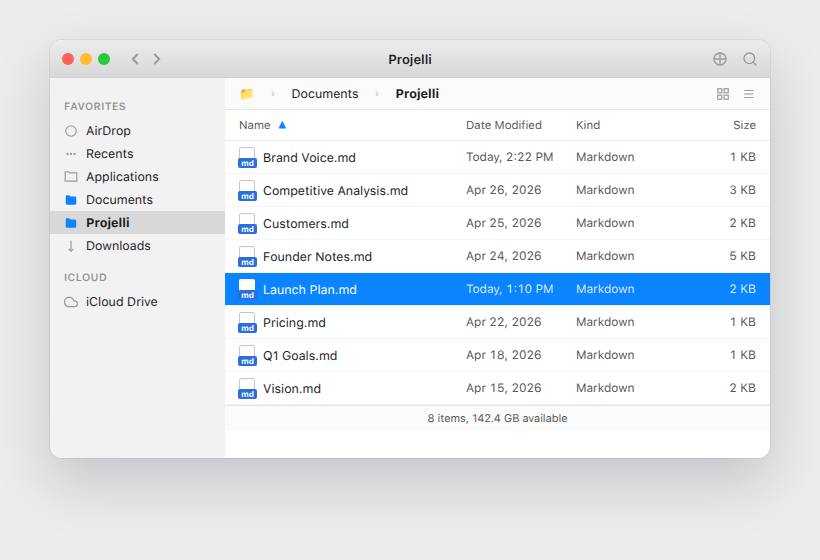Image resolution: width=820 pixels, height=560 pixels.
Task: Click the date Apr 25, 2026
Action: (504, 223)
